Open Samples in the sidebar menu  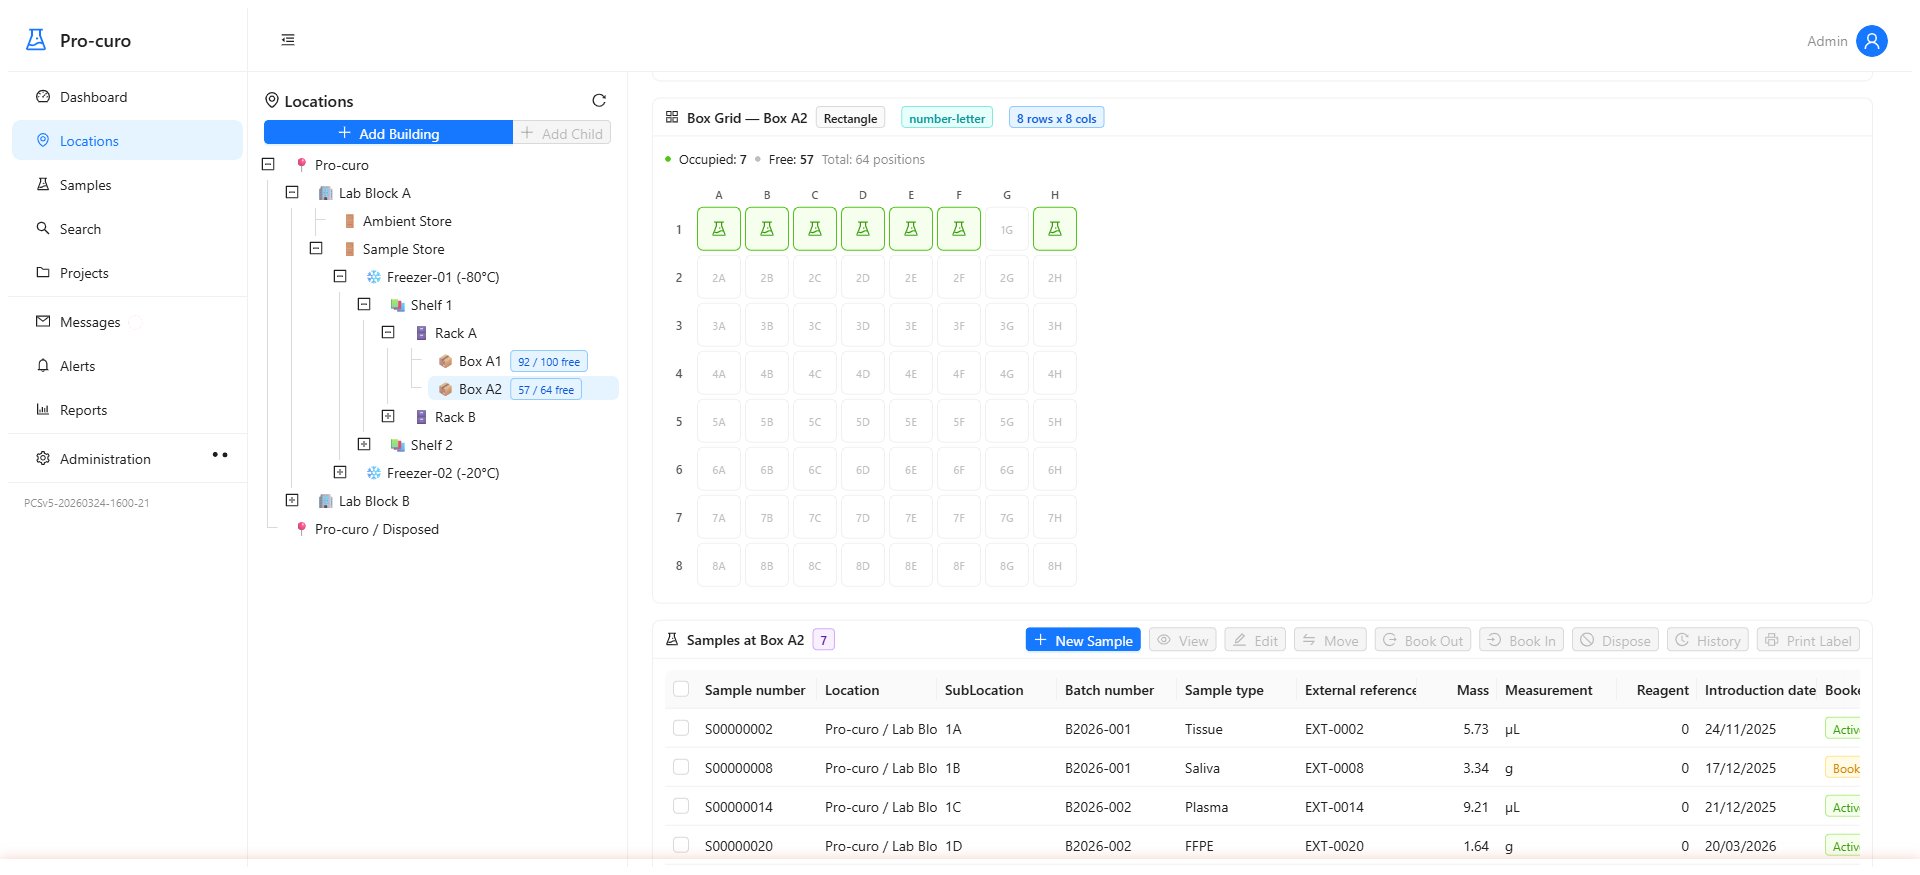tap(85, 185)
